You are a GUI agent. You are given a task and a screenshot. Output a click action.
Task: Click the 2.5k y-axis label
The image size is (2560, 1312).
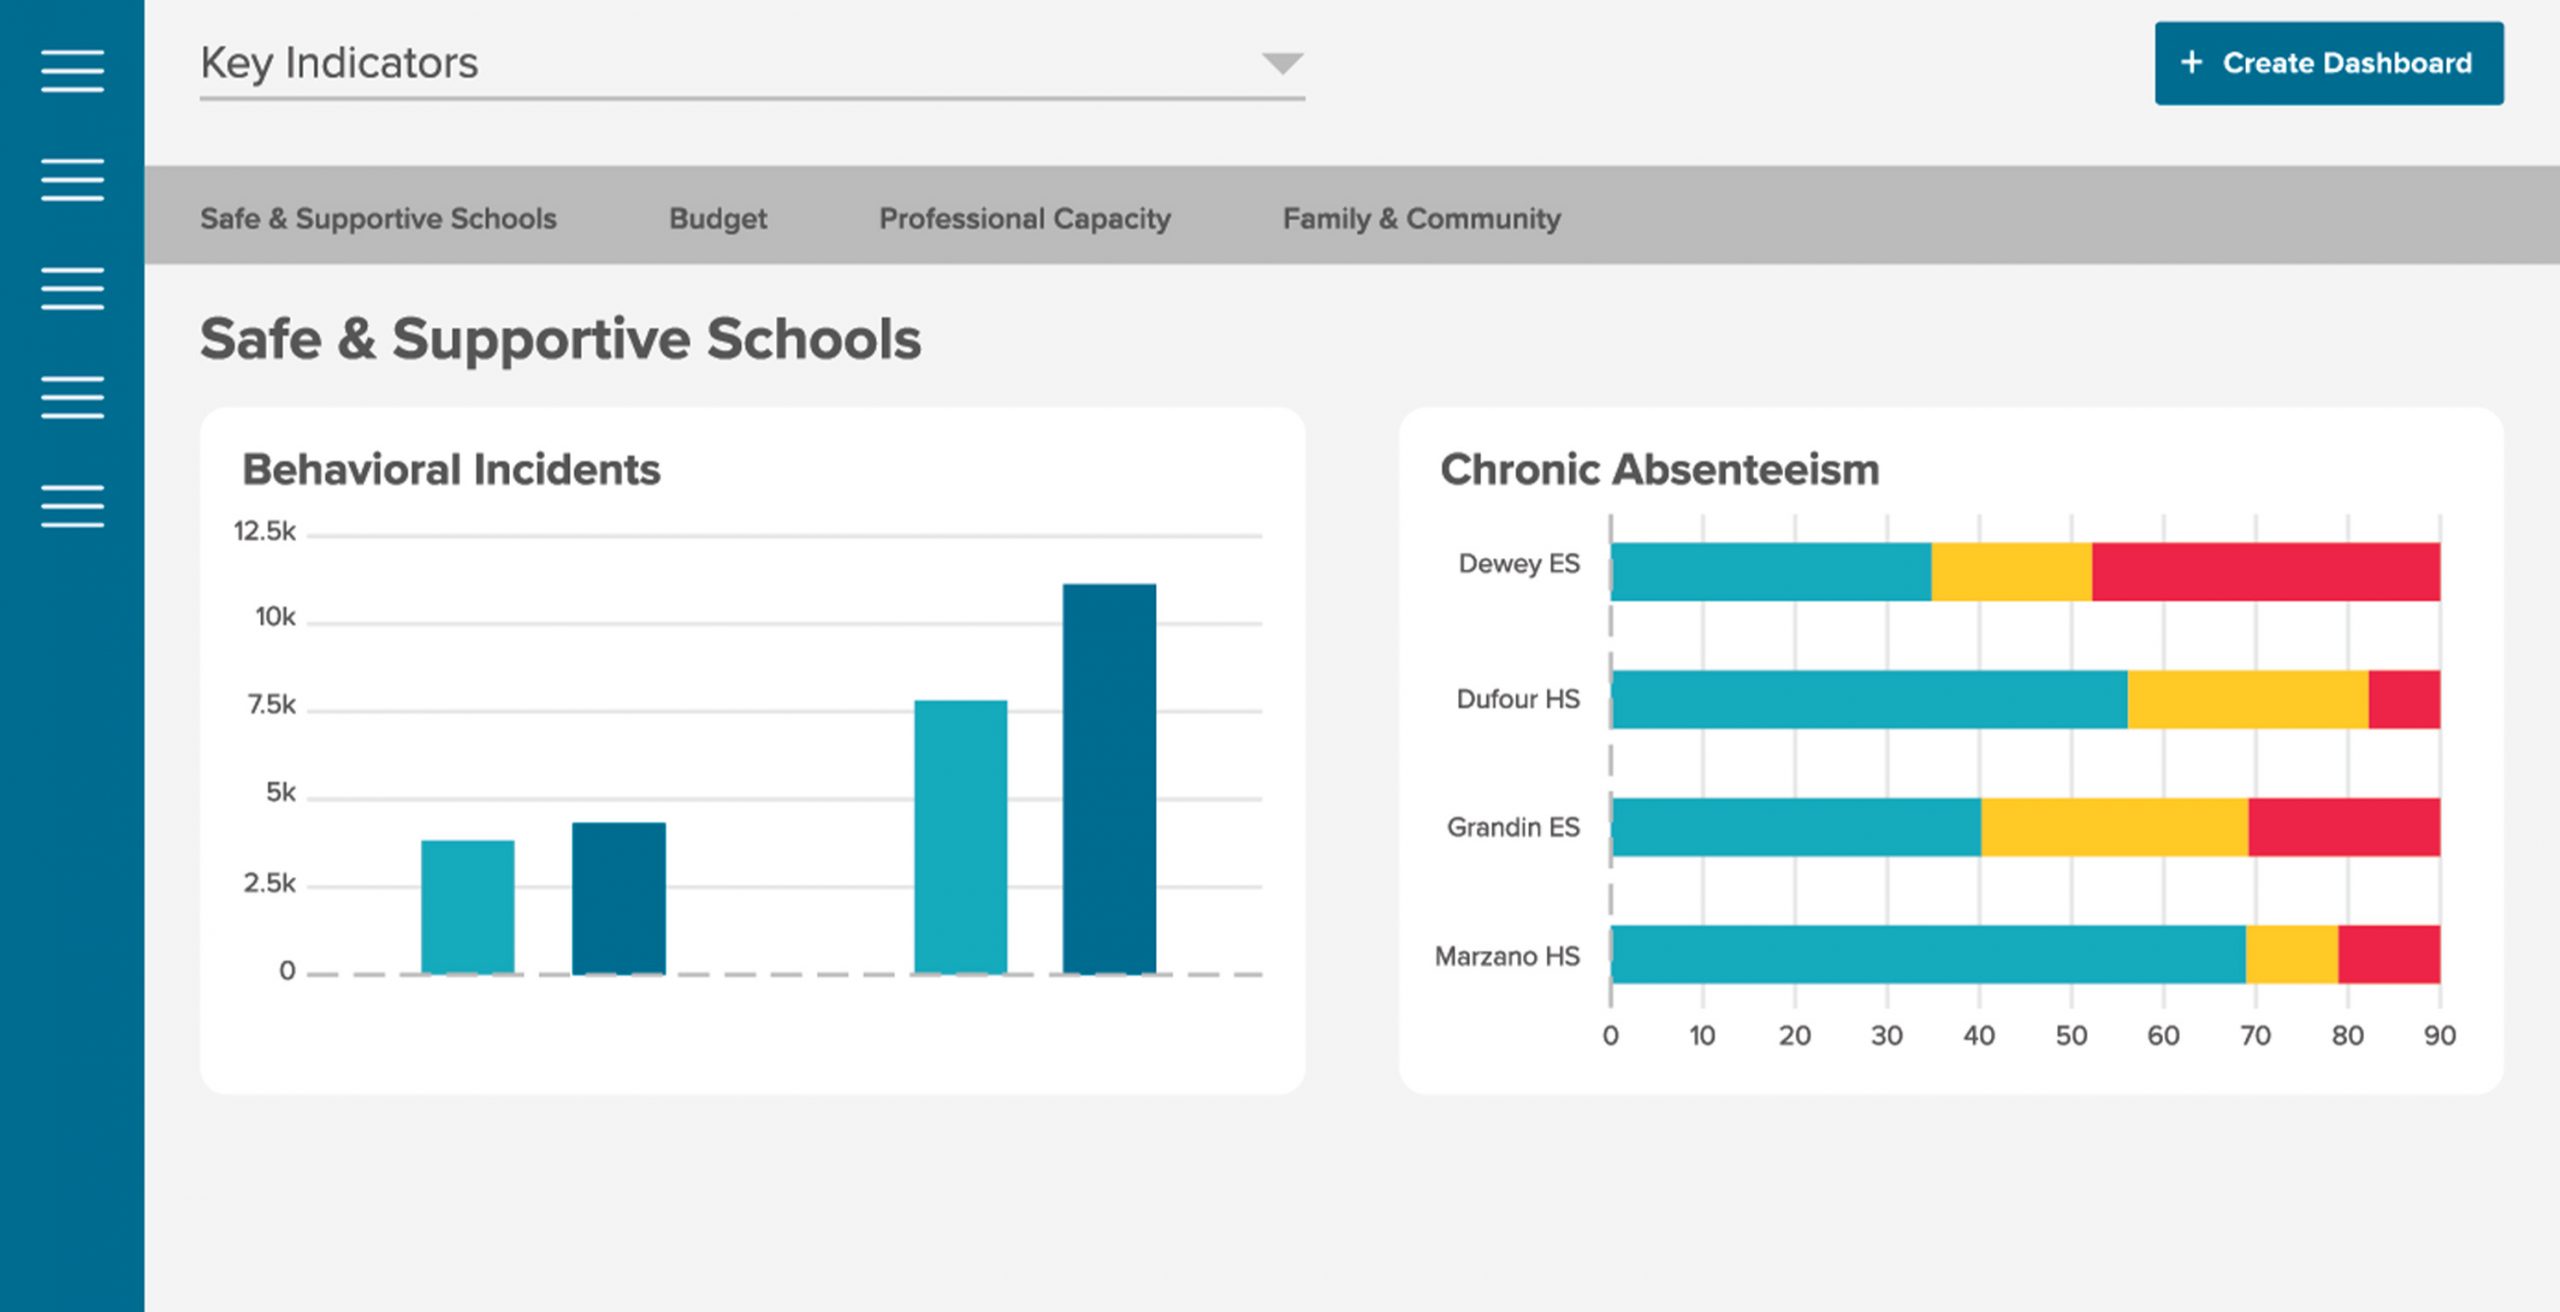click(269, 883)
